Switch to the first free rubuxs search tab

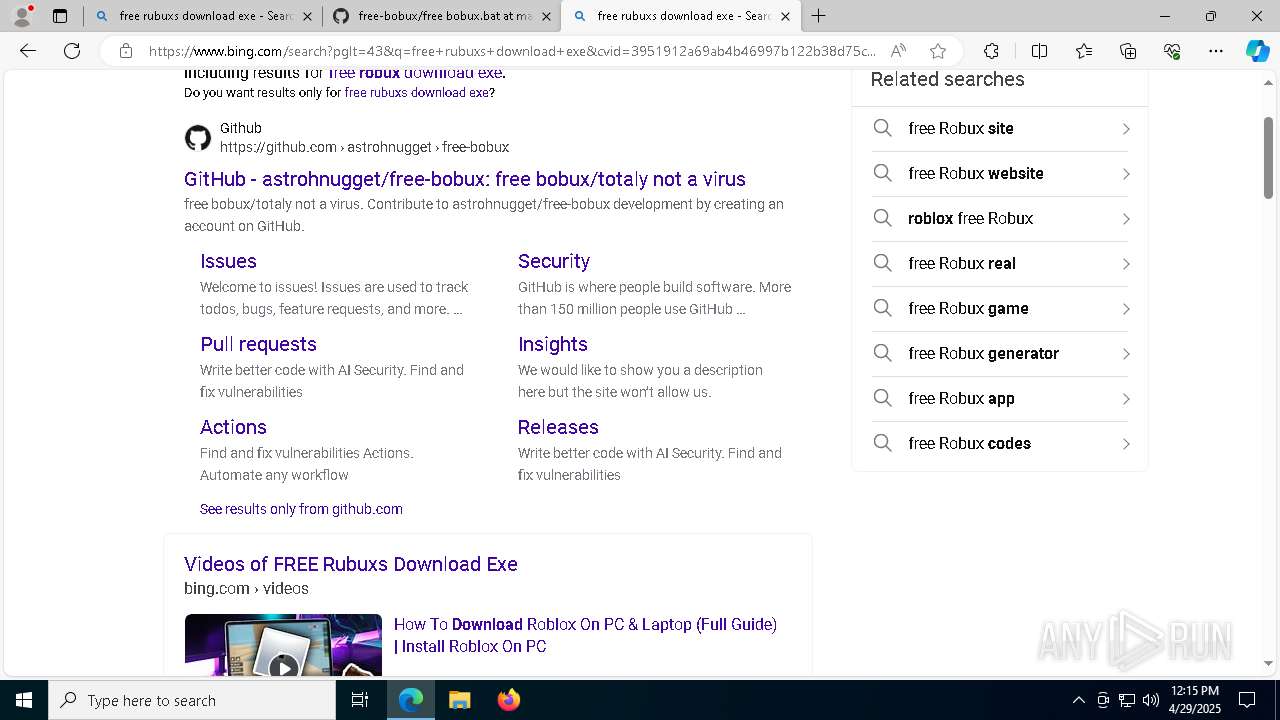pyautogui.click(x=203, y=16)
